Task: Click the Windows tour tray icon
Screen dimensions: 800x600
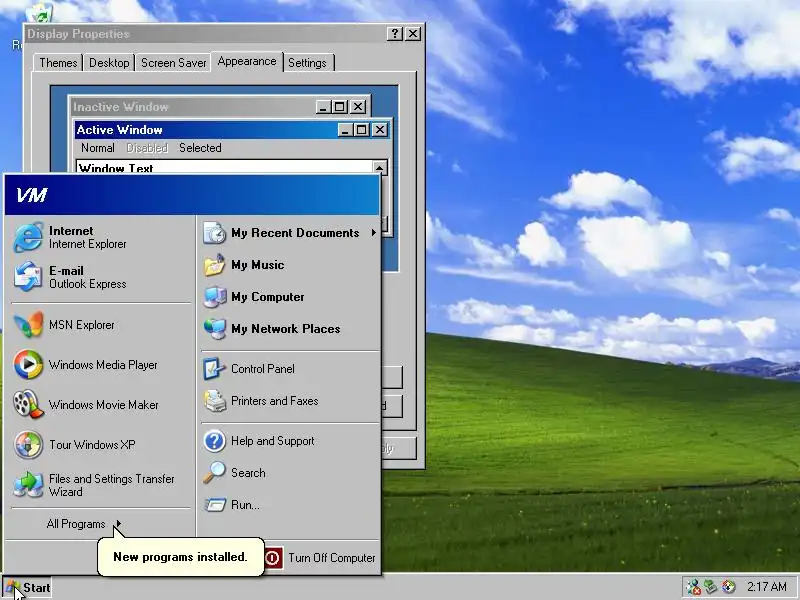Action: pos(729,587)
